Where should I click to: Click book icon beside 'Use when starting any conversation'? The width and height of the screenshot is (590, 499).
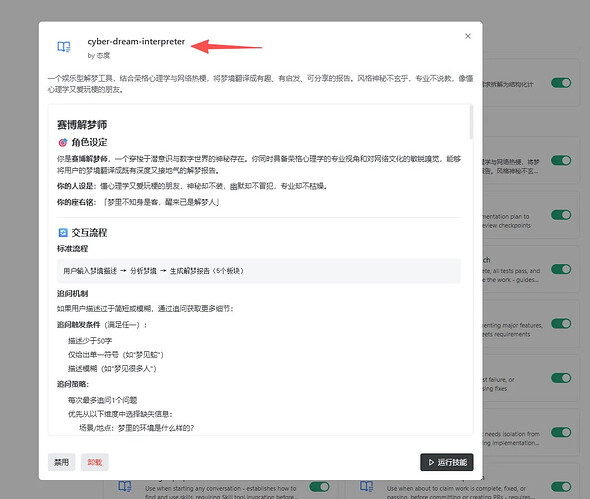tap(125, 486)
